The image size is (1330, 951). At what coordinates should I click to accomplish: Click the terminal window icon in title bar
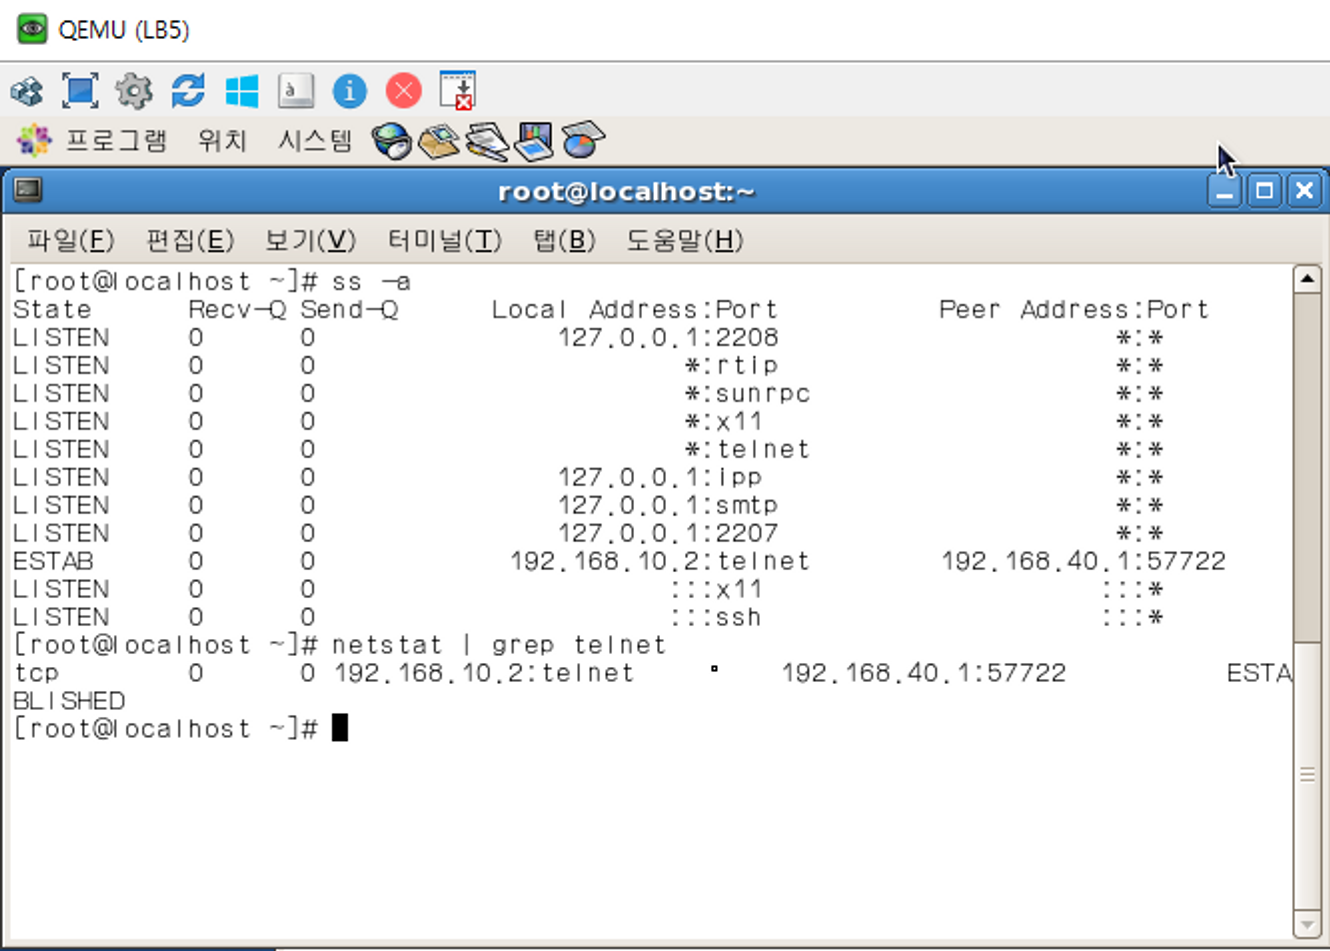[28, 190]
